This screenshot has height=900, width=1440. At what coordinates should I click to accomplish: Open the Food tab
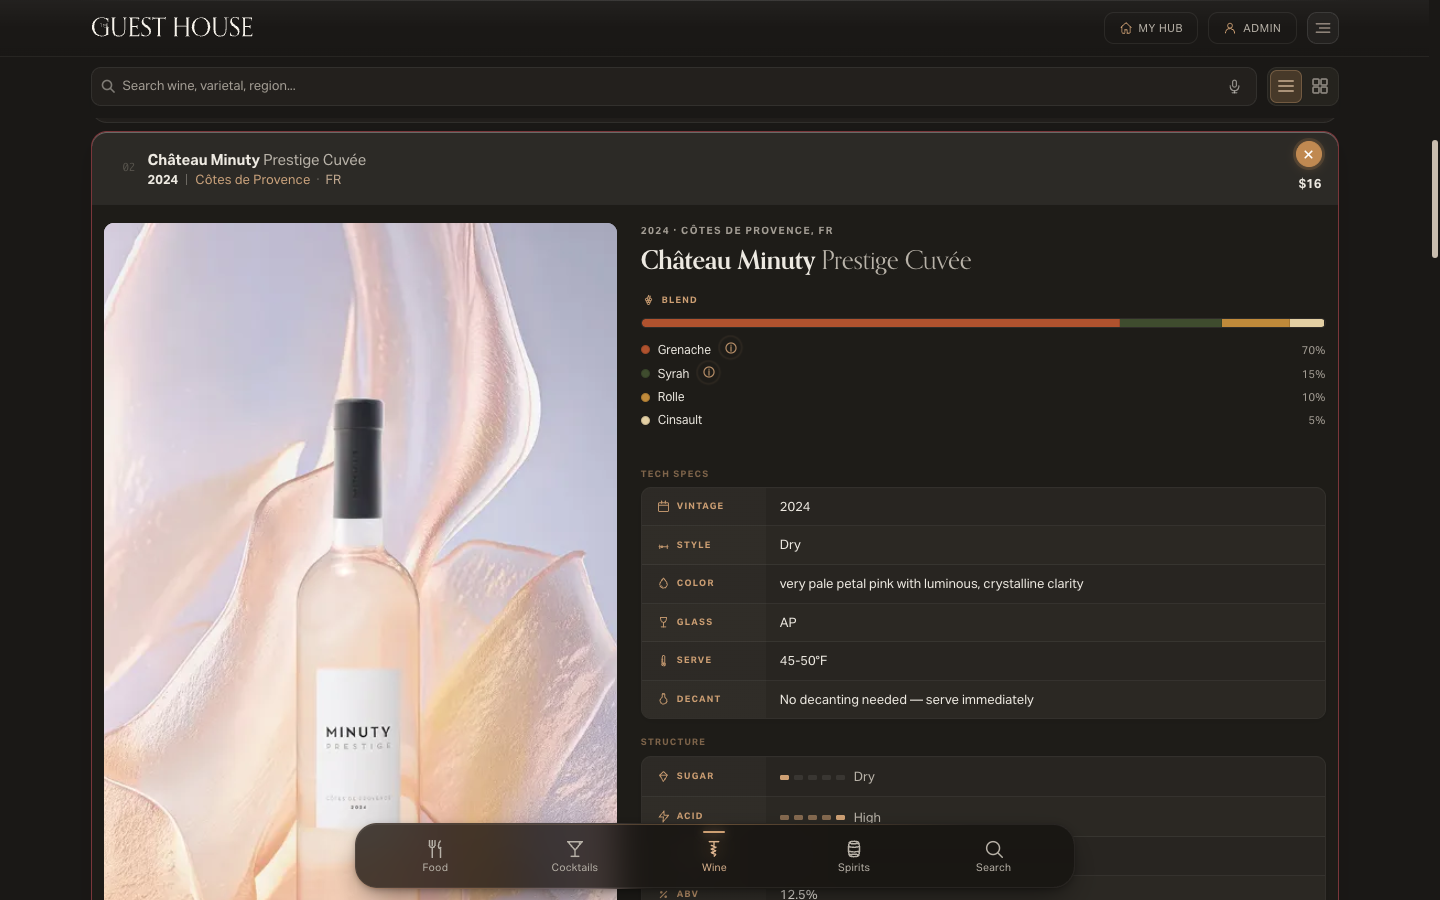point(435,856)
